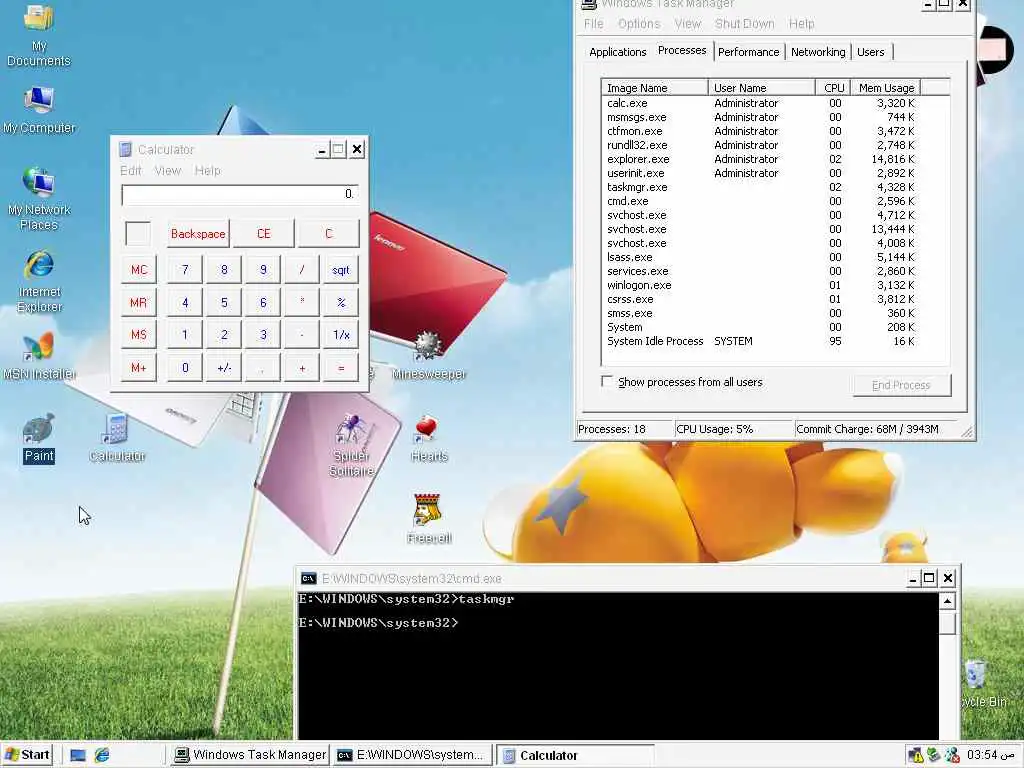Open Task Manager Shut Down menu
Screen dimensions: 1024x768
coord(744,24)
